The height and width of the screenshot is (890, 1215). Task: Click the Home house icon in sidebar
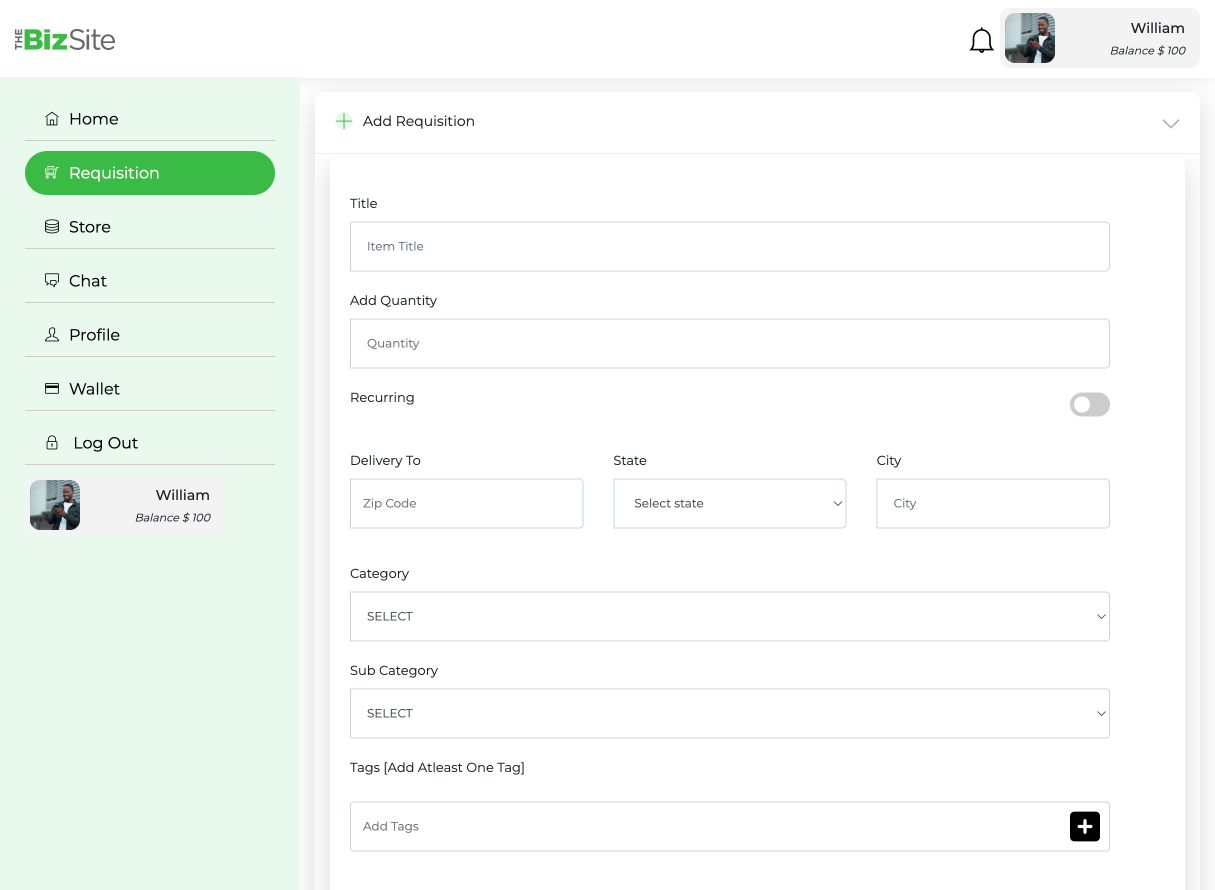(x=52, y=119)
